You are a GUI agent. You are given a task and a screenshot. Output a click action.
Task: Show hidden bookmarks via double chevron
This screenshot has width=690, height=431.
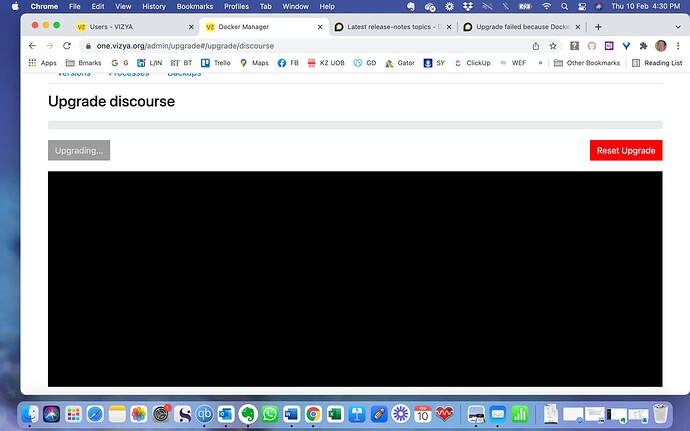coord(540,63)
